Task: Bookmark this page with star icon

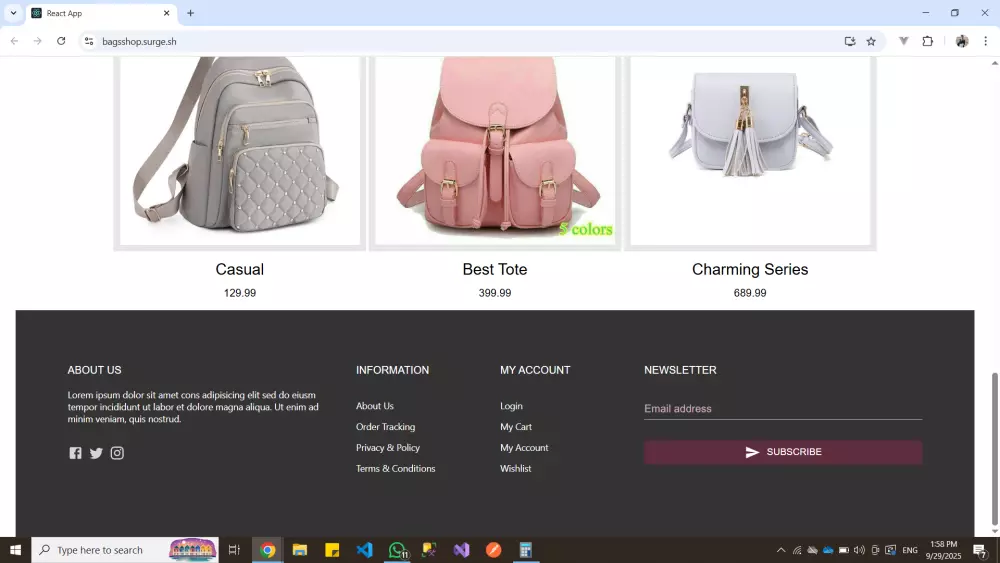Action: click(871, 41)
